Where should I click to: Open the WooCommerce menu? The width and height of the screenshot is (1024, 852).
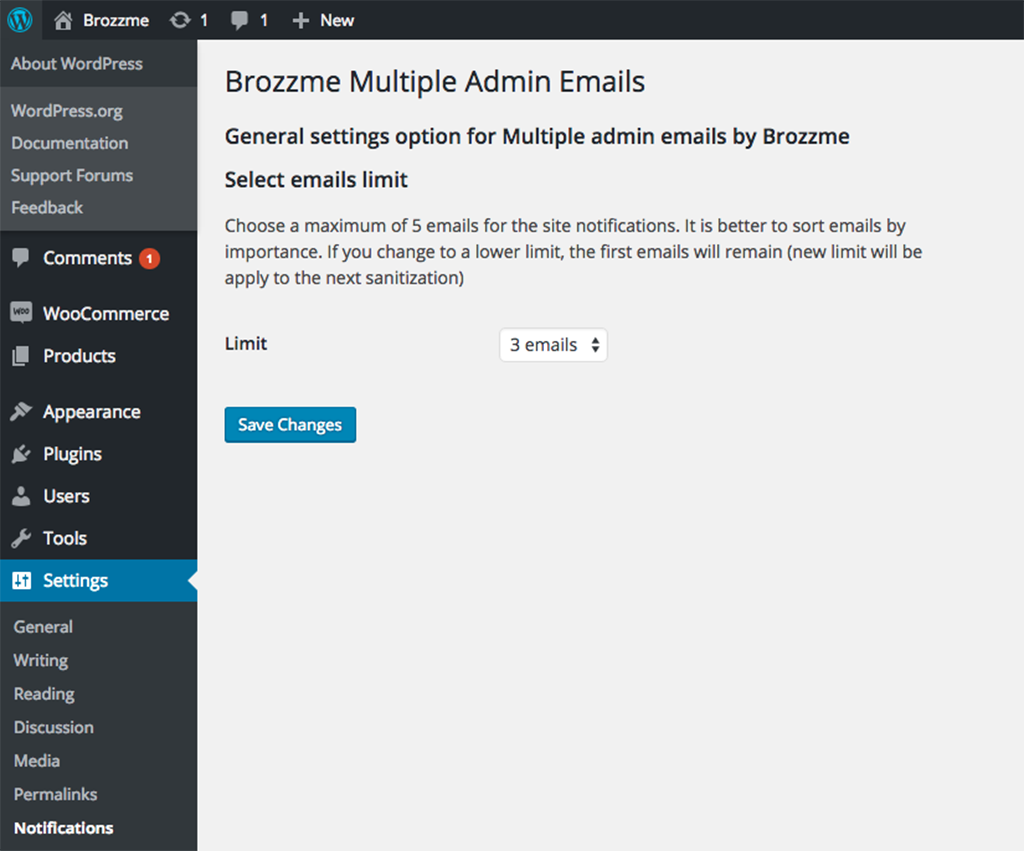tap(106, 313)
